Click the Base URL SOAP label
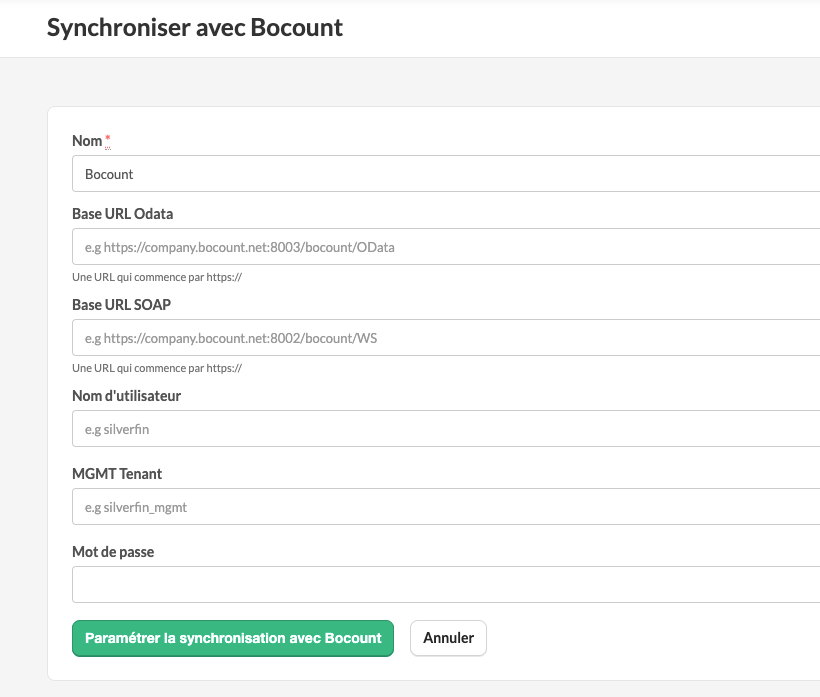This screenshot has width=820, height=697. [x=121, y=305]
